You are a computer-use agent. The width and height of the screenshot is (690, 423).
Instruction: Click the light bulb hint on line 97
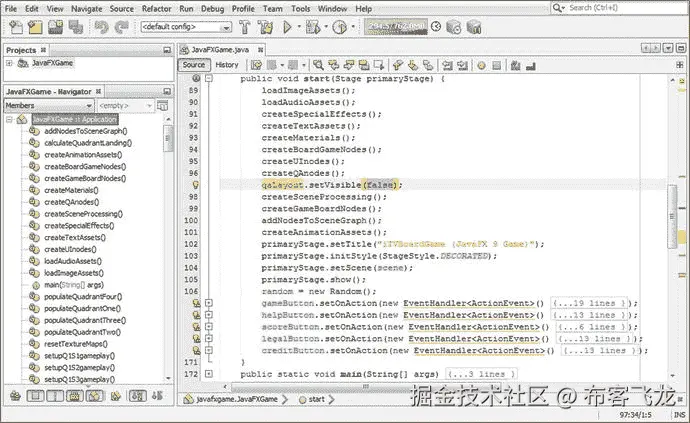(195, 185)
